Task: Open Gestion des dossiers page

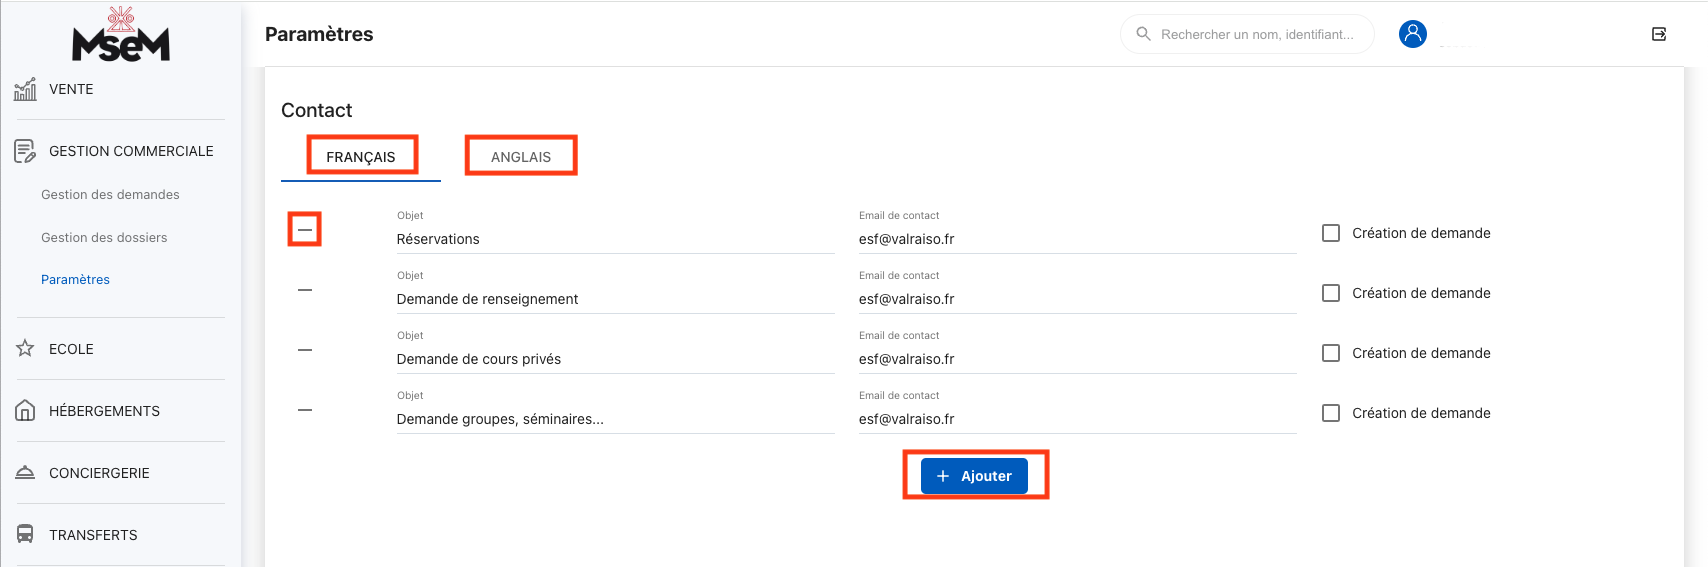Action: 104,238
